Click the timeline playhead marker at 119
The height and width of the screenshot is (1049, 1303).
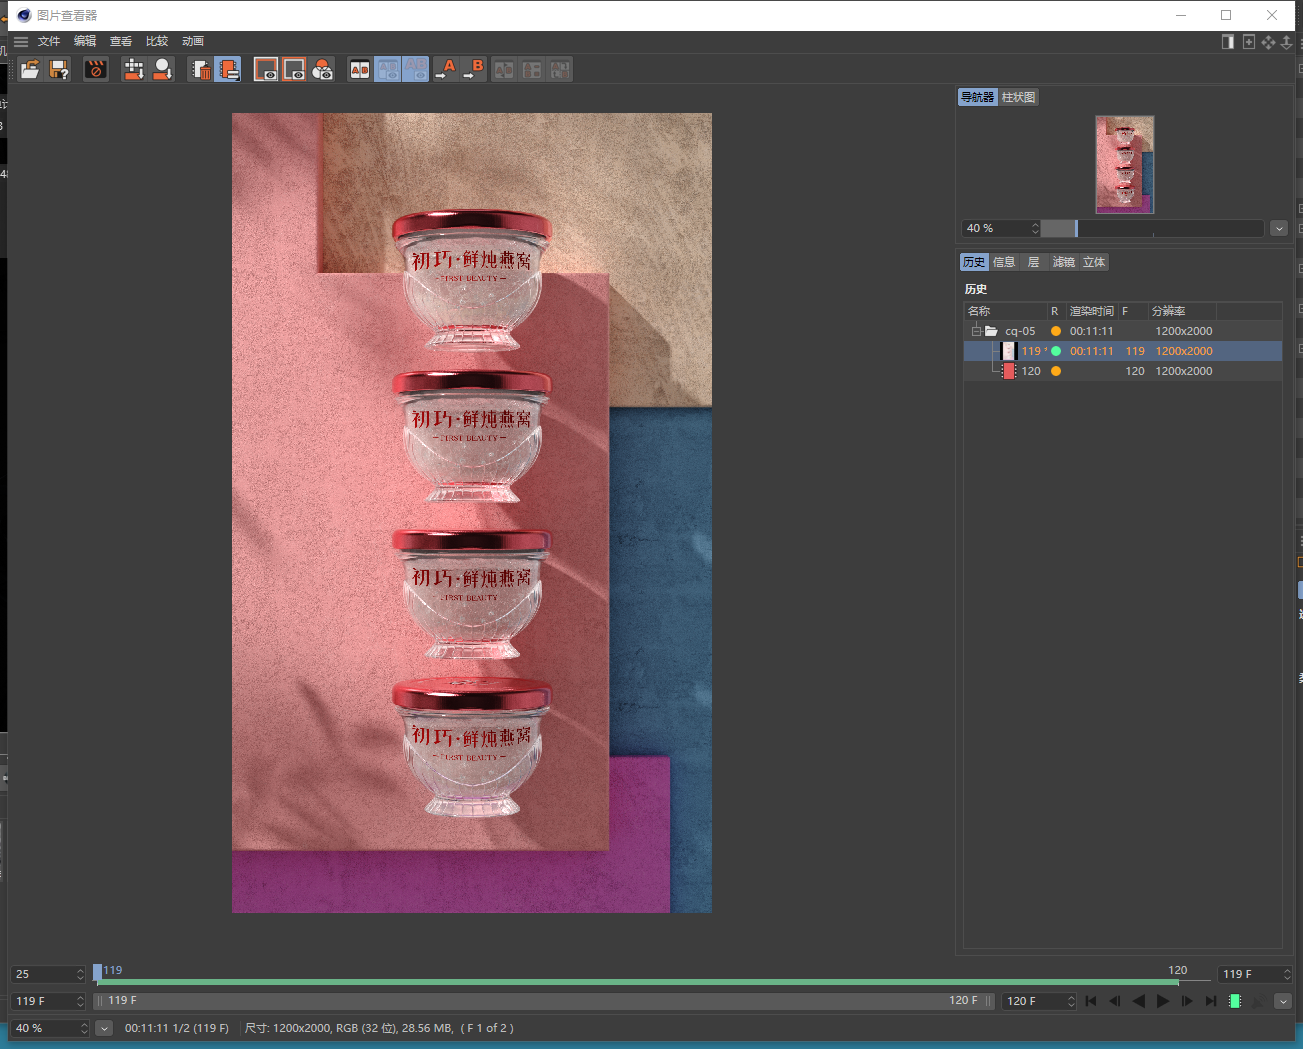(x=97, y=972)
